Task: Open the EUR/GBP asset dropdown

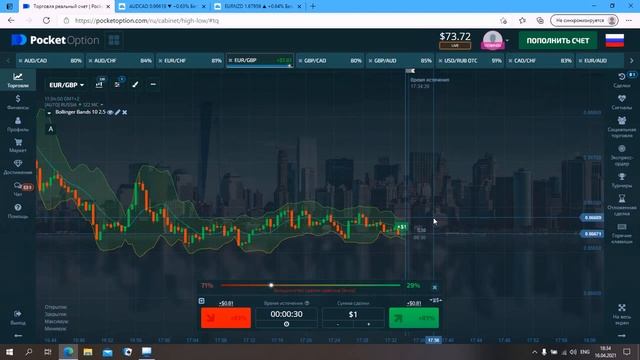Action: pos(66,85)
